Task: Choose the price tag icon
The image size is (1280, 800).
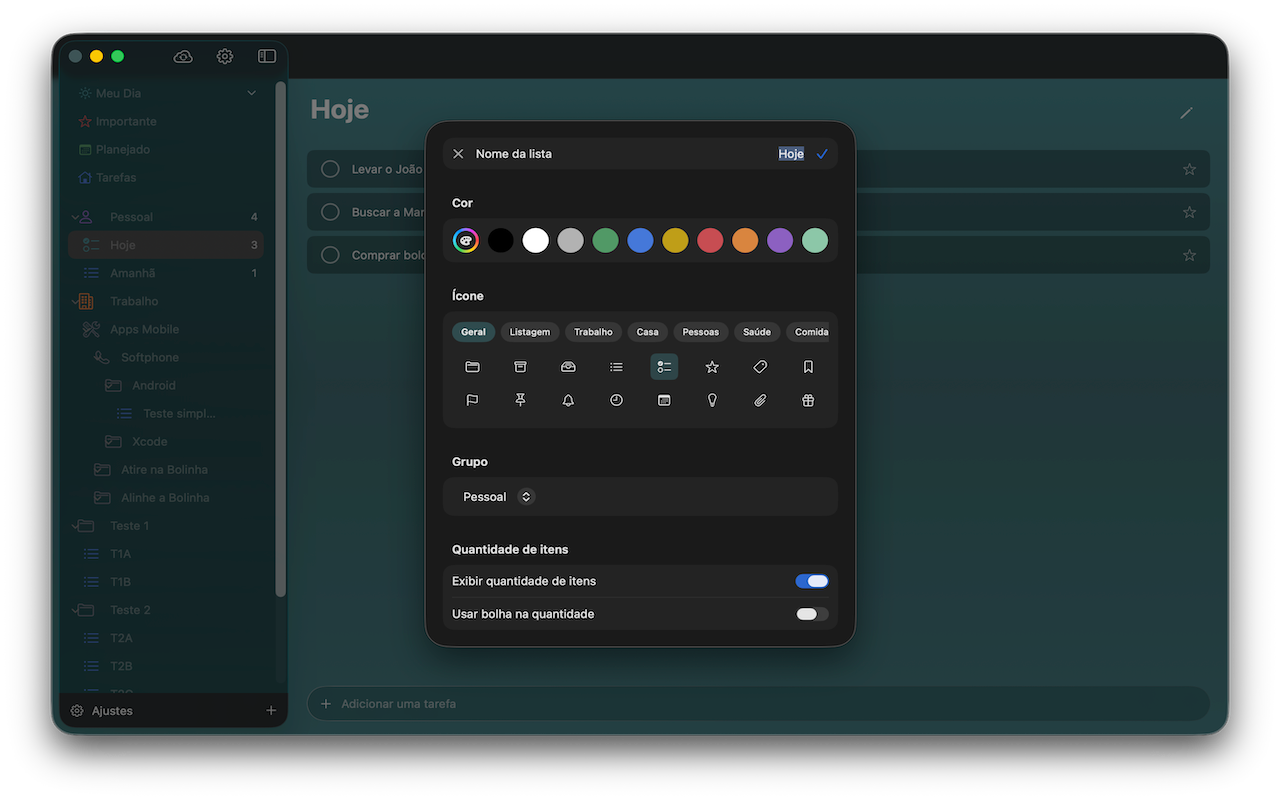Action: (760, 367)
